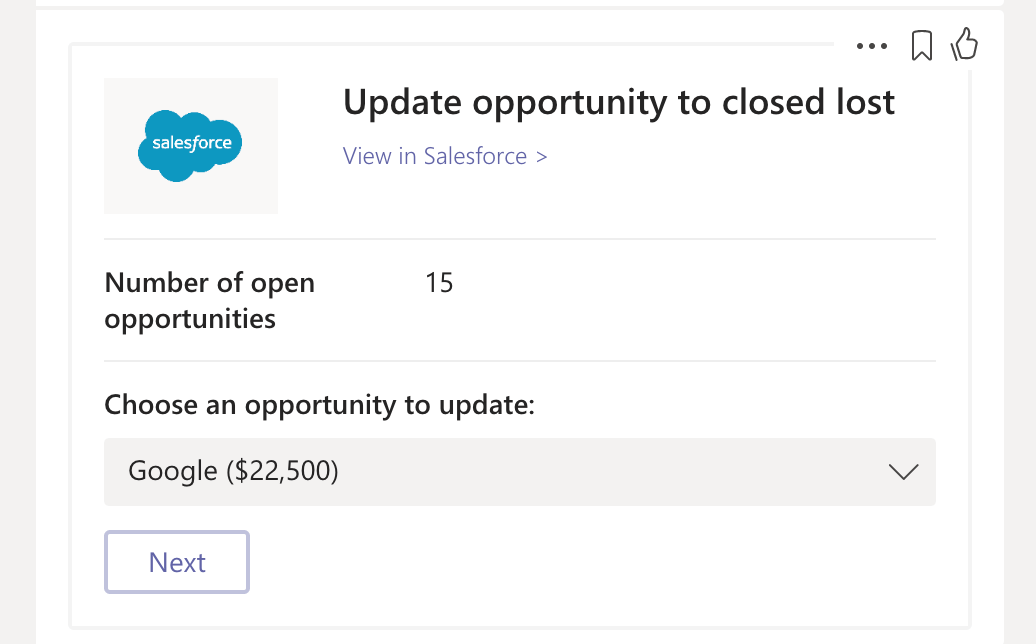Click the arrow after View in Salesforce
Screen dimensions: 1036x644
click(542, 157)
